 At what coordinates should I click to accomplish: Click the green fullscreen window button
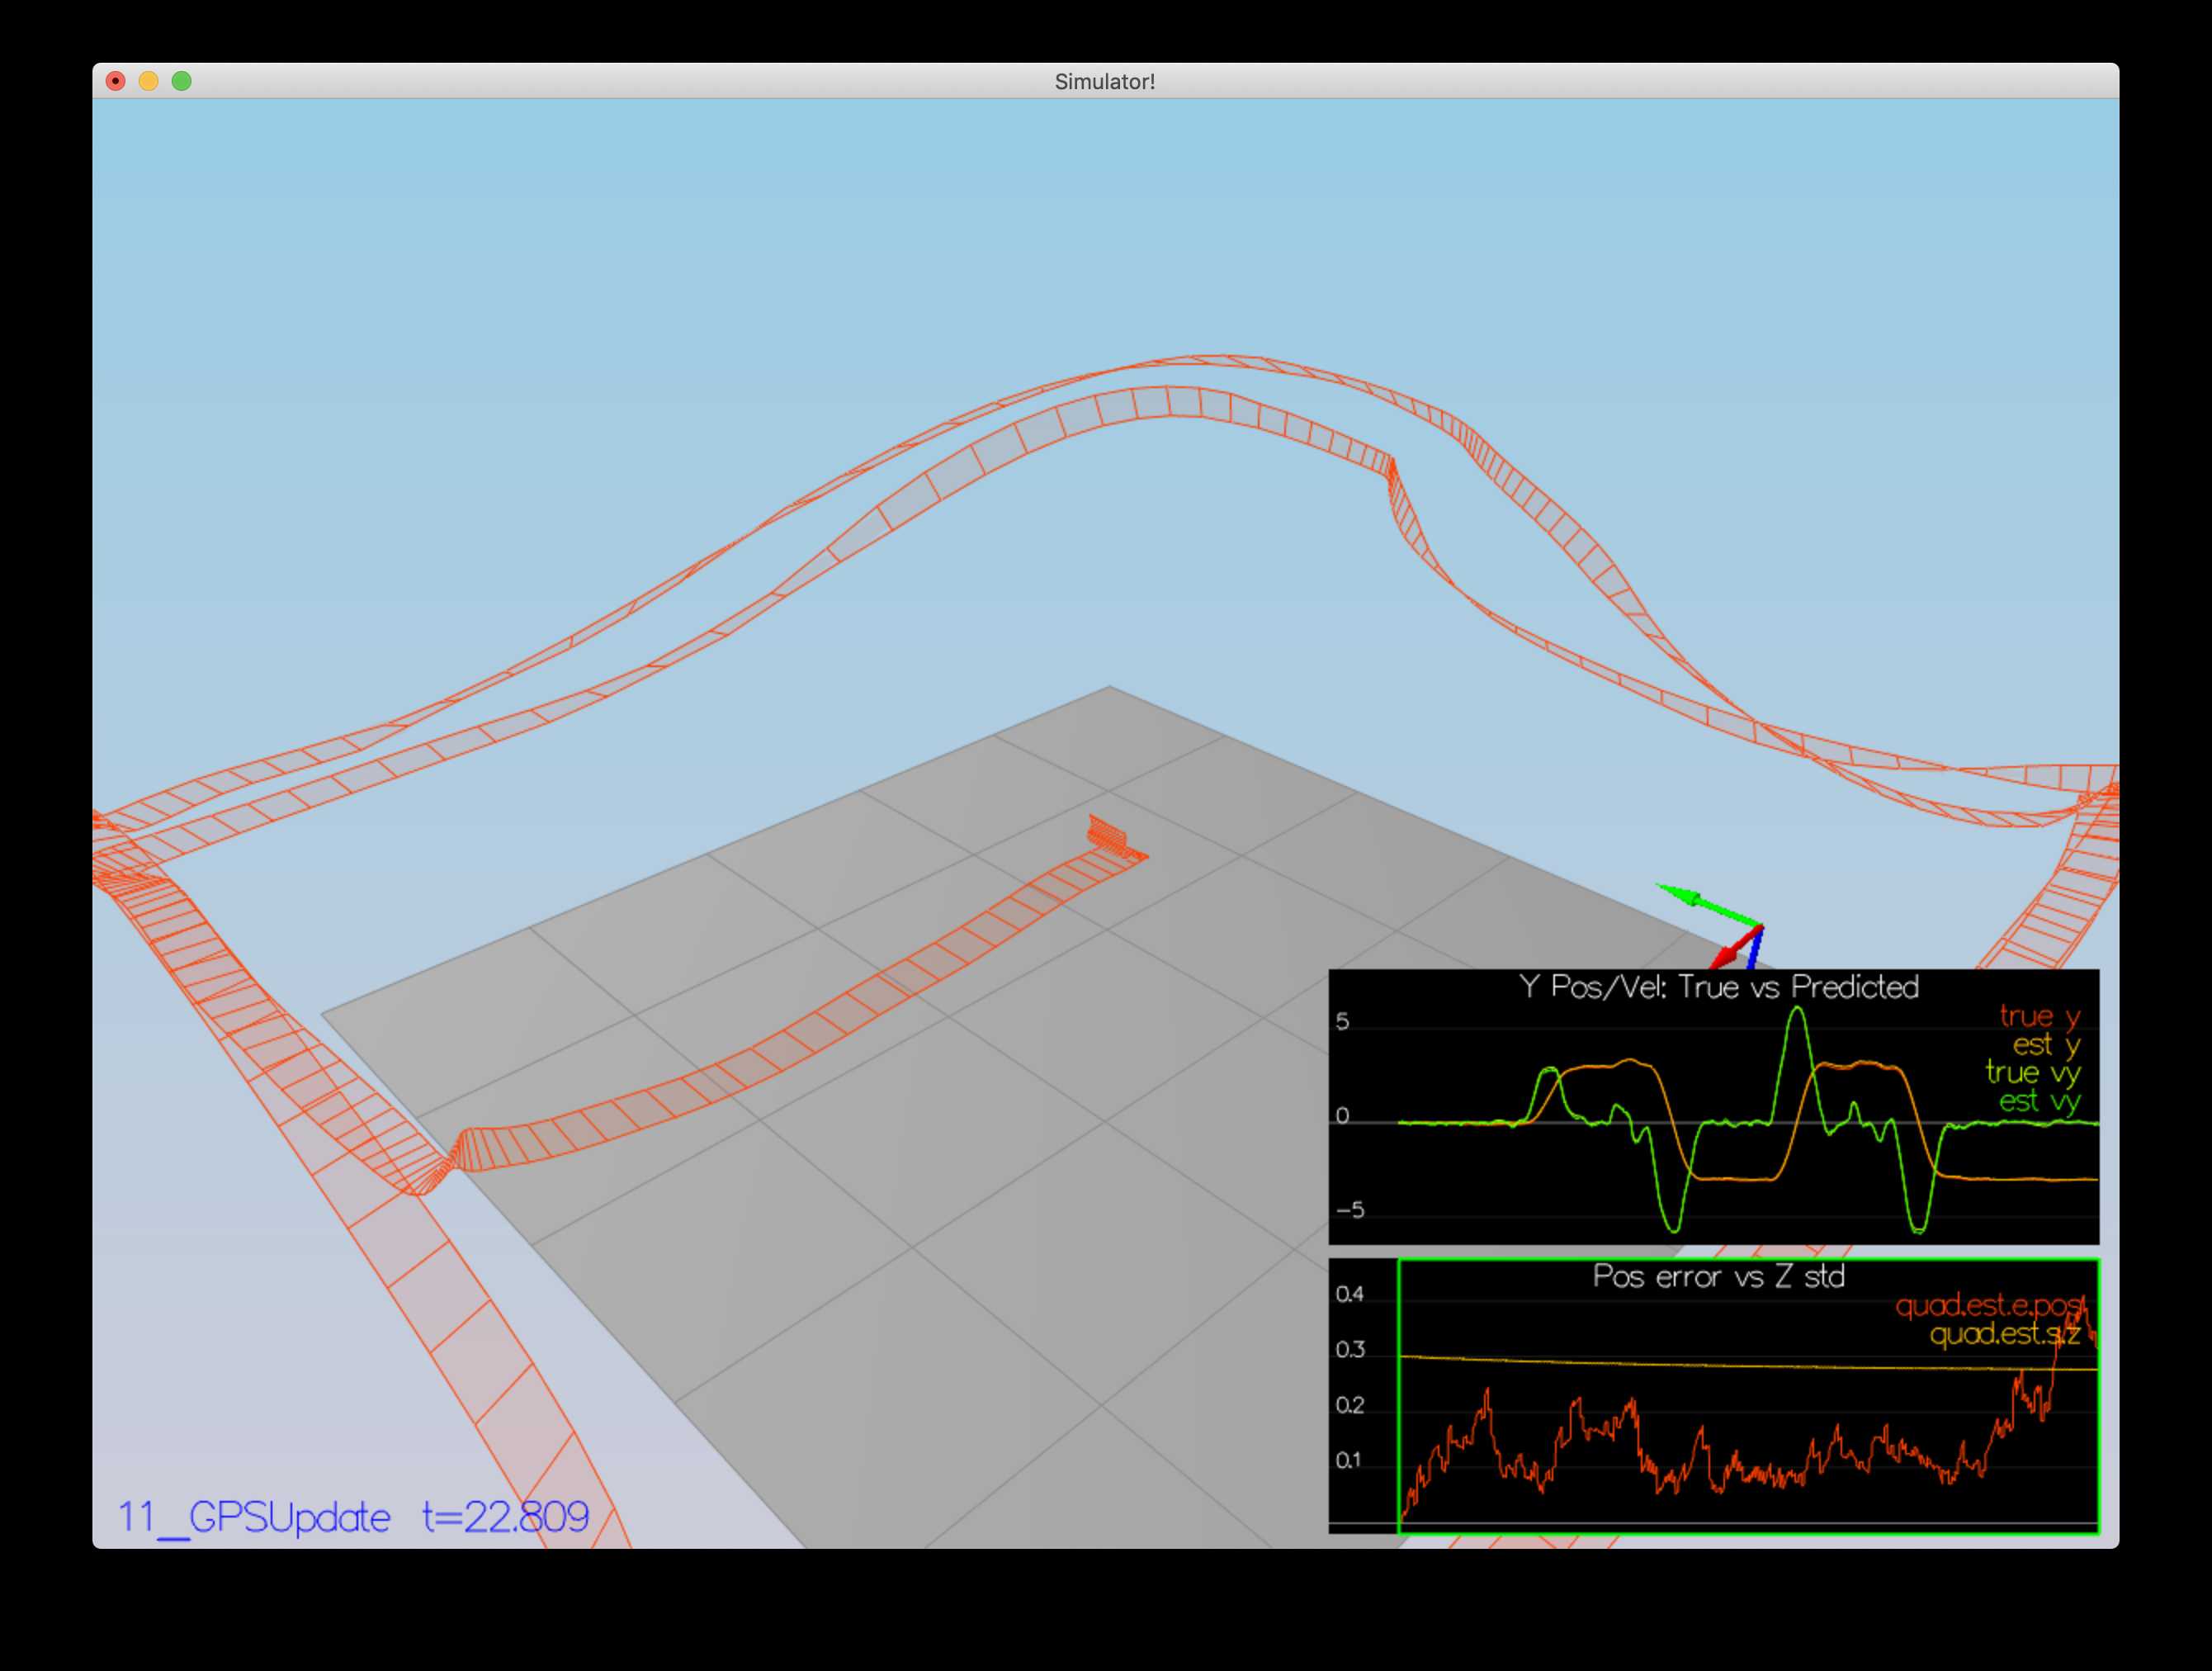(x=181, y=81)
